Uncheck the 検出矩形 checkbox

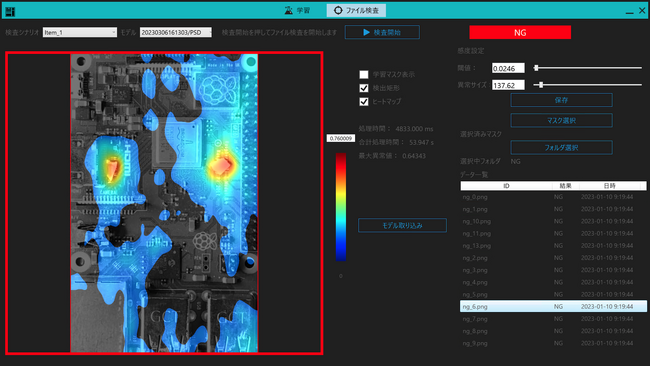pyautogui.click(x=364, y=88)
